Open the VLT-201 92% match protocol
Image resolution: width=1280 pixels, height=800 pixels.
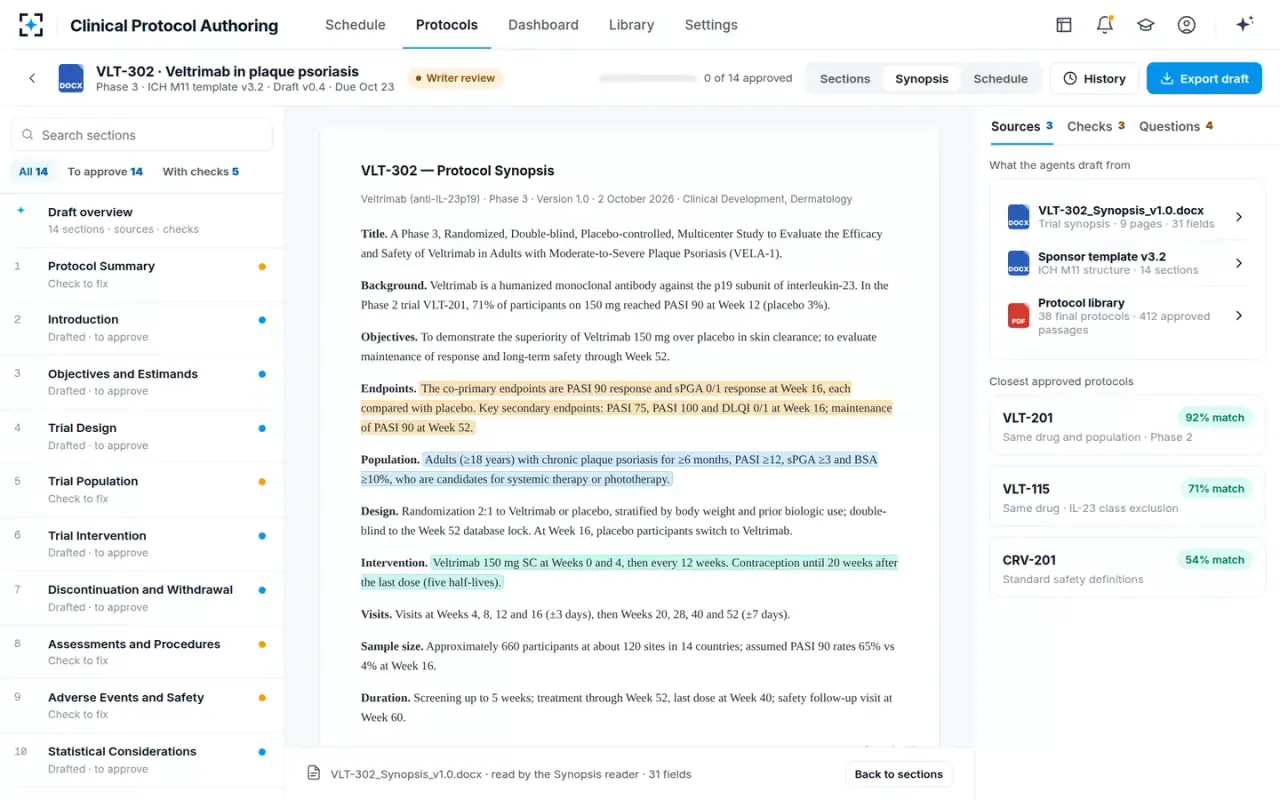coord(1127,426)
